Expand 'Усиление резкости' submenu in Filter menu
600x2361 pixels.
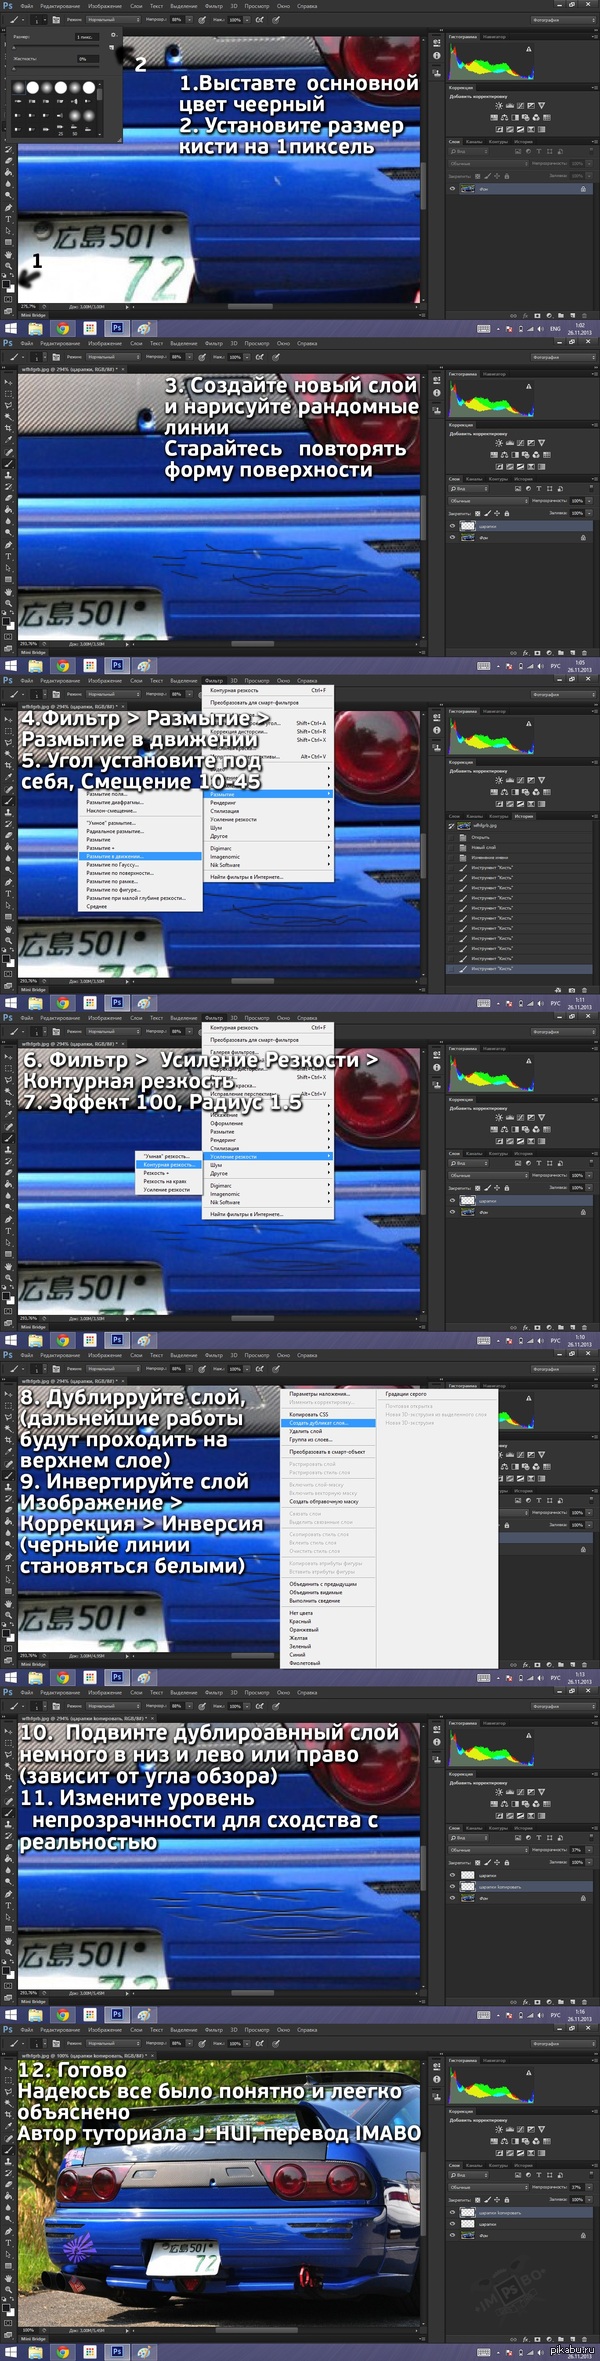point(268,1156)
